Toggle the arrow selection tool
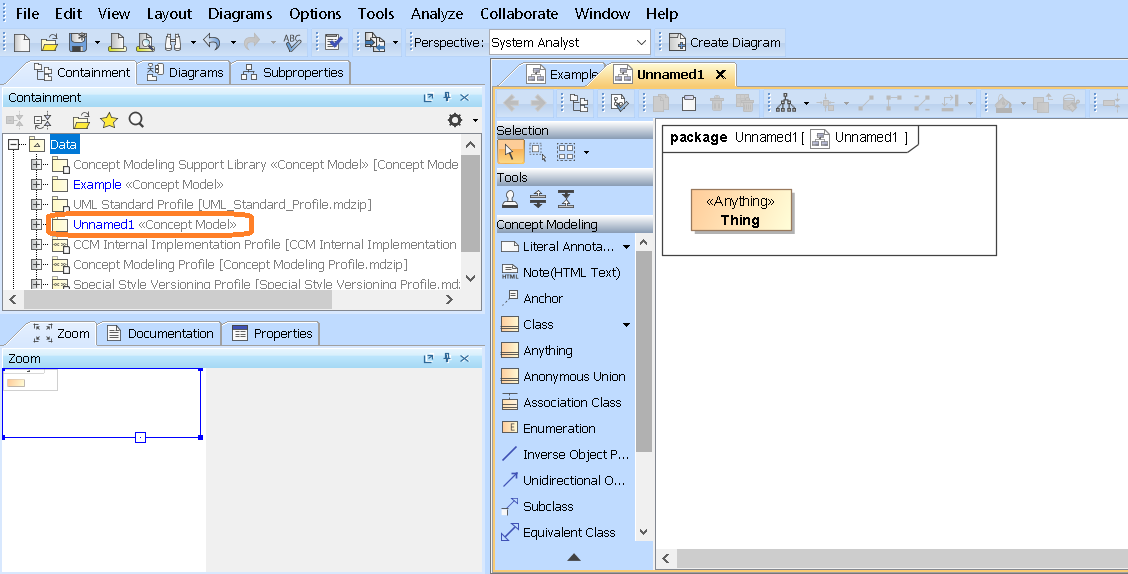Screen dimensions: 1128x574 [x=510, y=152]
